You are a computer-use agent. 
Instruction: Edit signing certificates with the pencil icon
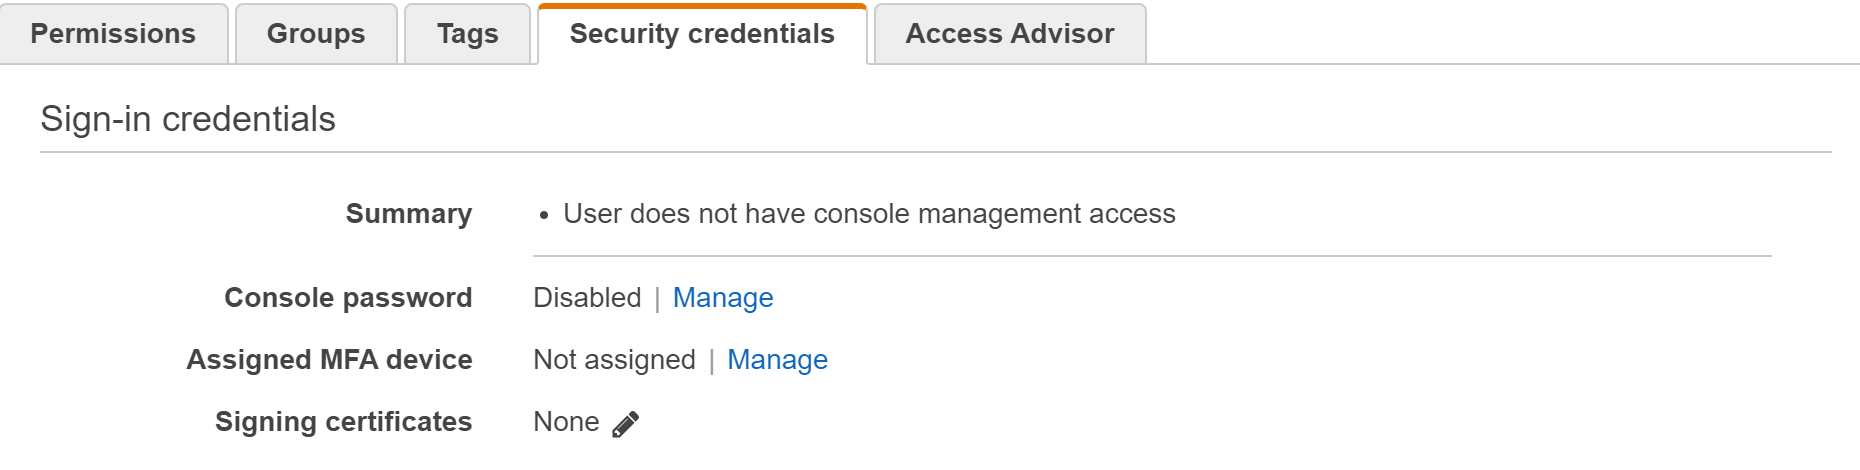coord(625,424)
